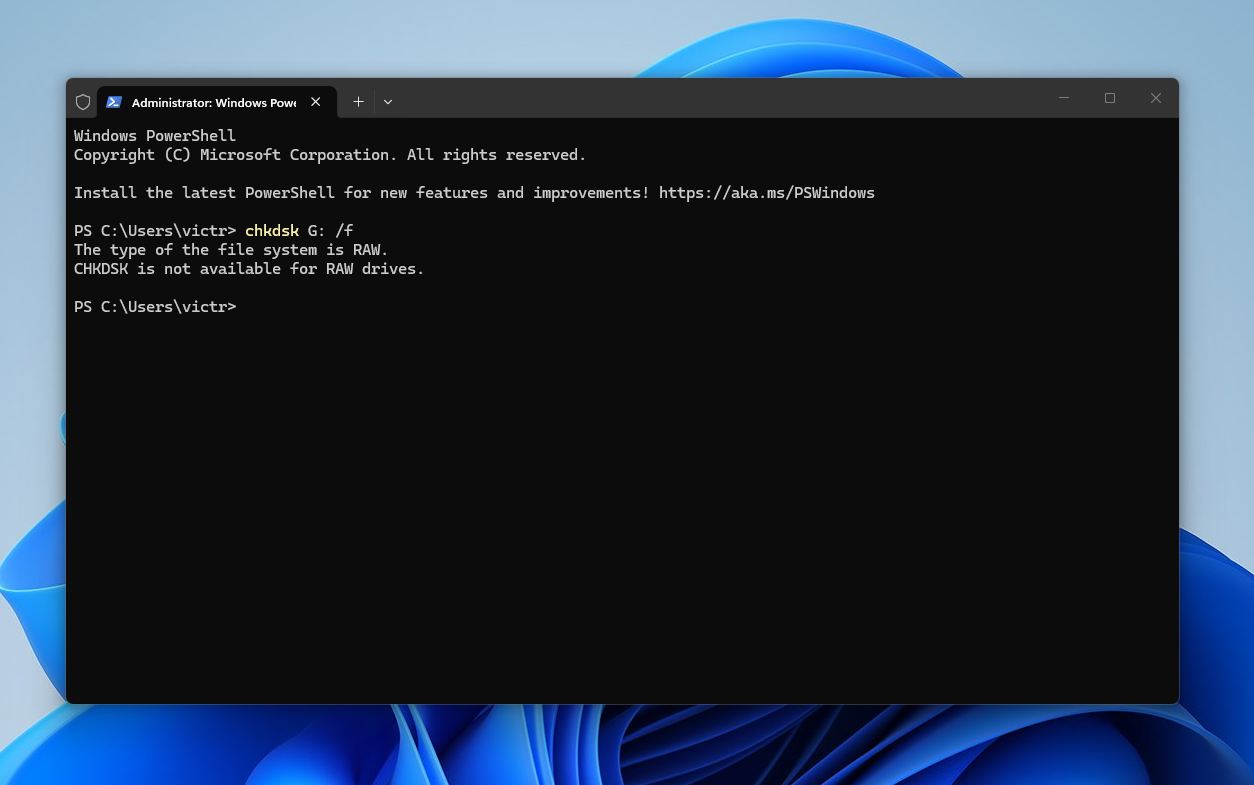The width and height of the screenshot is (1254, 785).
Task: Close the Administrator: Windows PowerShell tab
Action: point(316,102)
